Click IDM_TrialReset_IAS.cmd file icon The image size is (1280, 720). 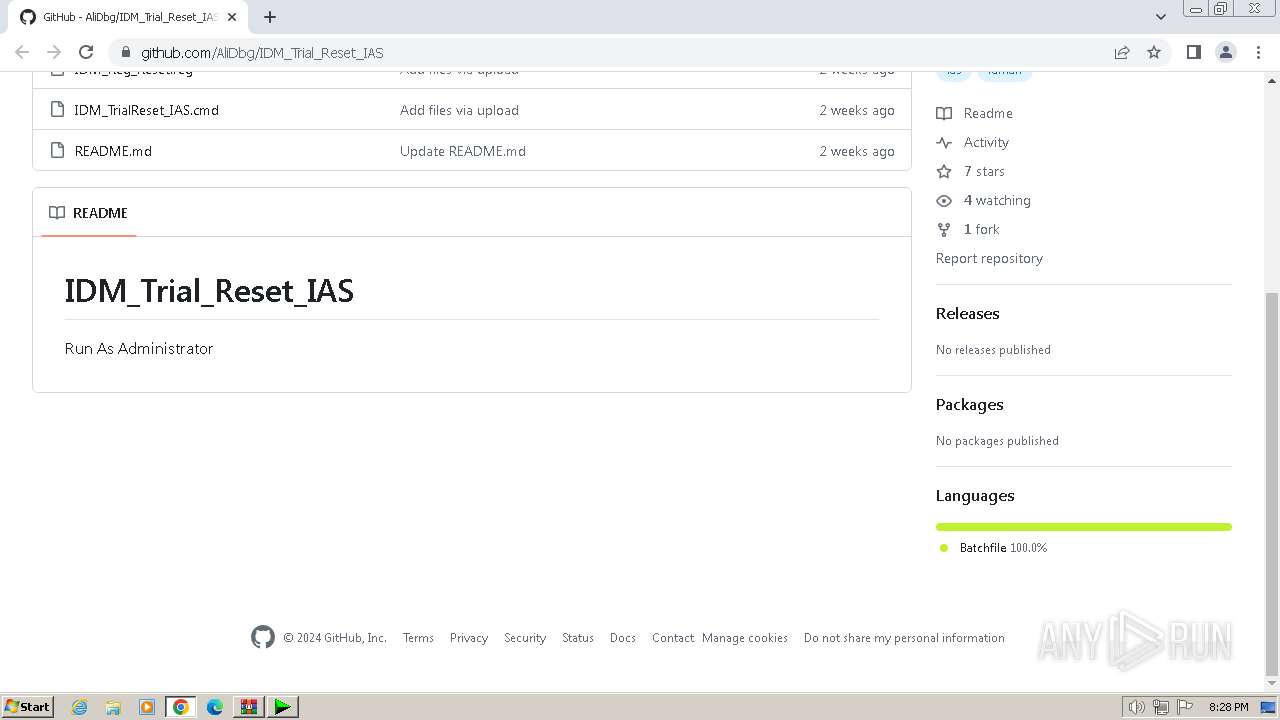58,110
